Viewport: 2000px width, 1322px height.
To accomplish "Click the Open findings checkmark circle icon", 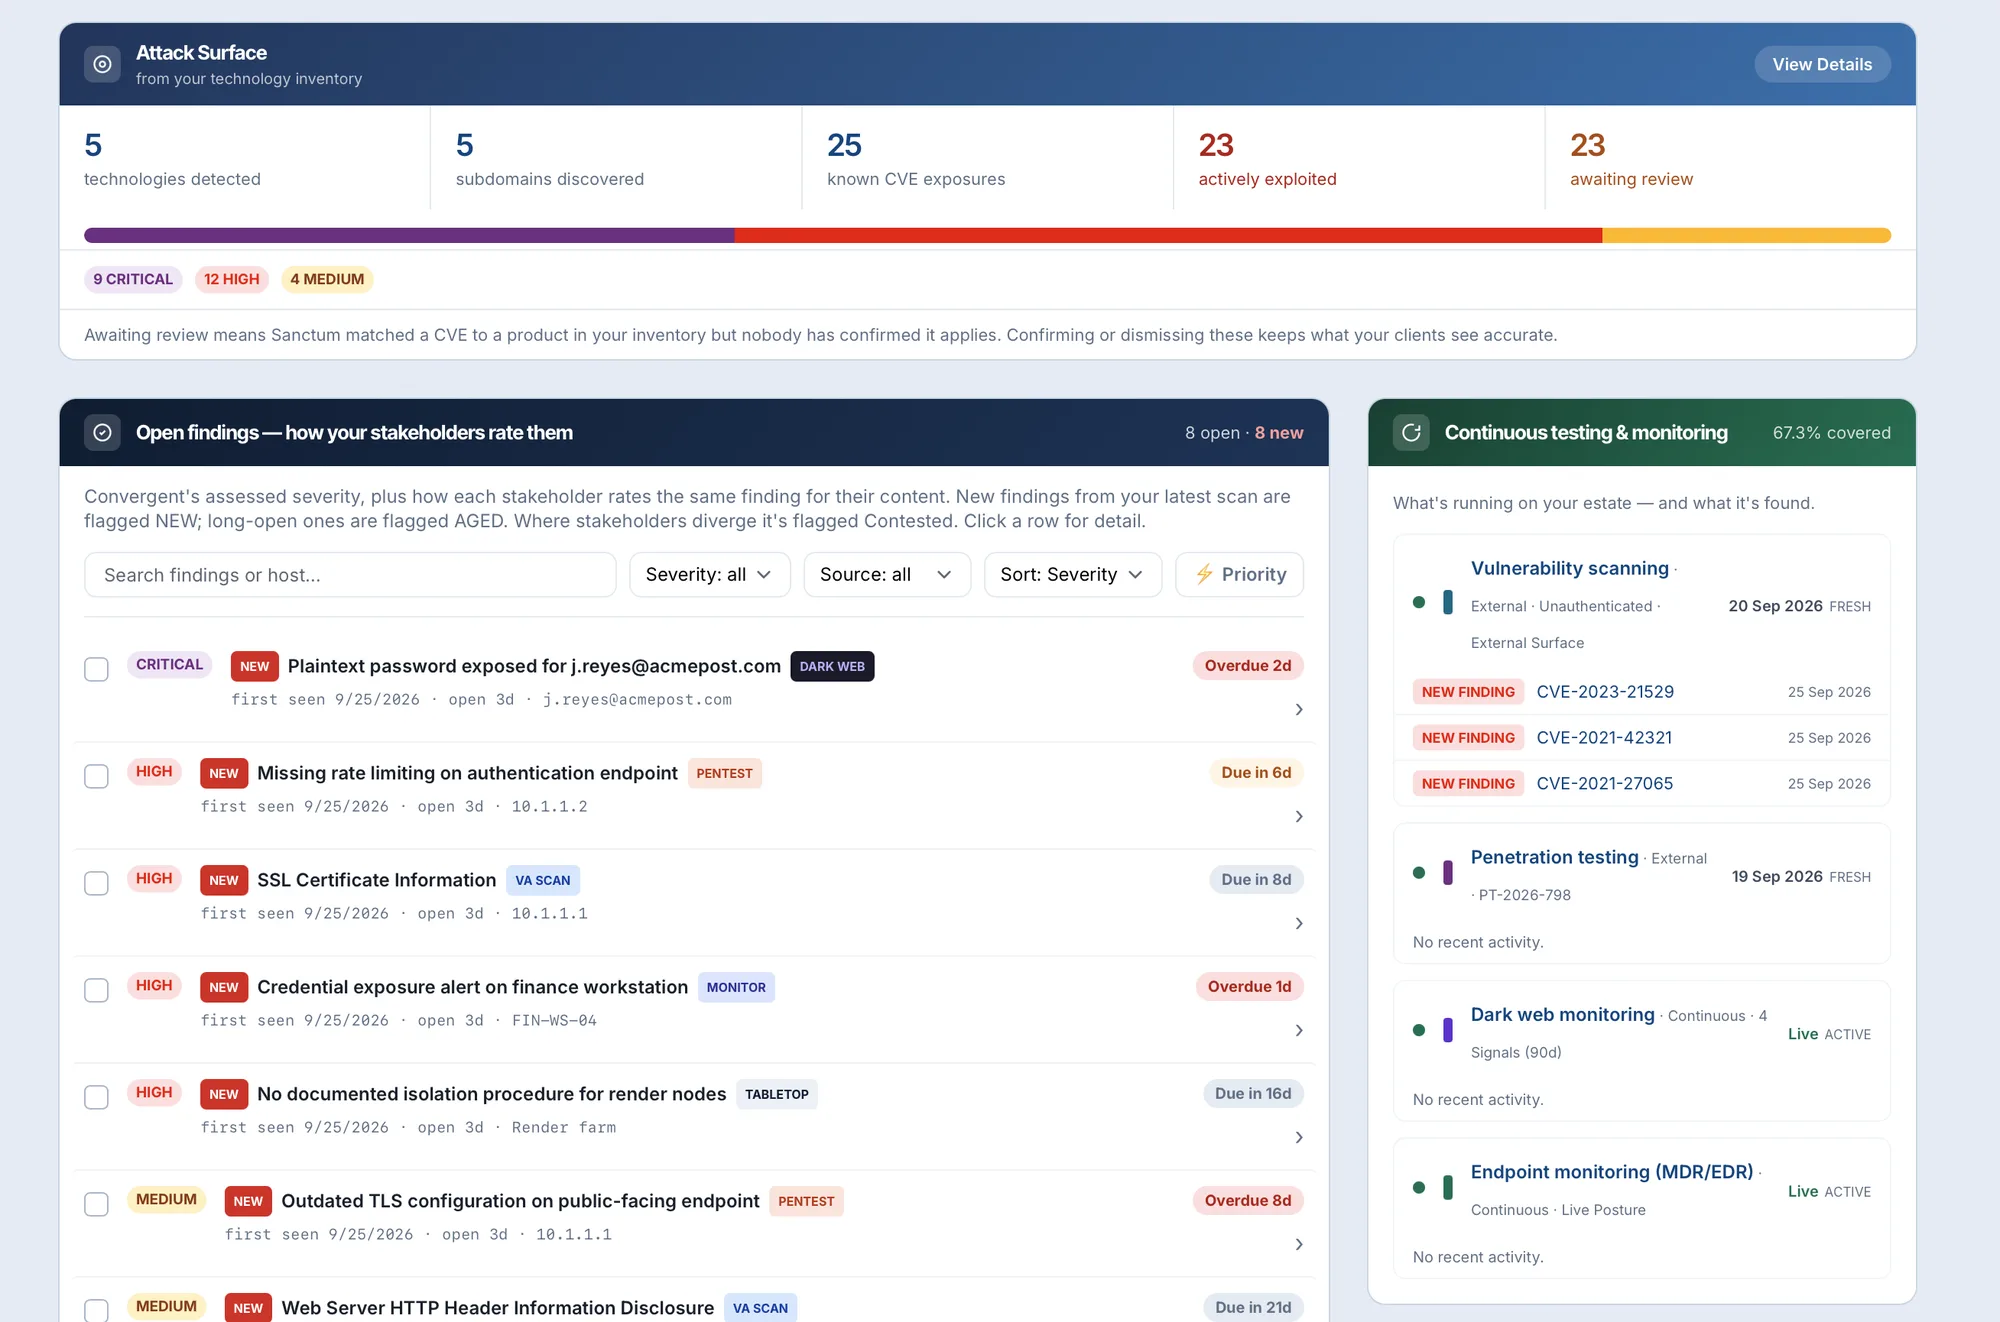I will [x=102, y=432].
